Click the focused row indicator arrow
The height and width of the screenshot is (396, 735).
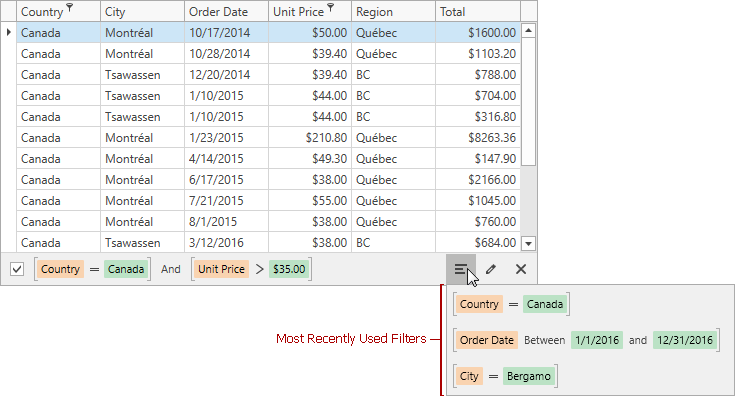8,32
